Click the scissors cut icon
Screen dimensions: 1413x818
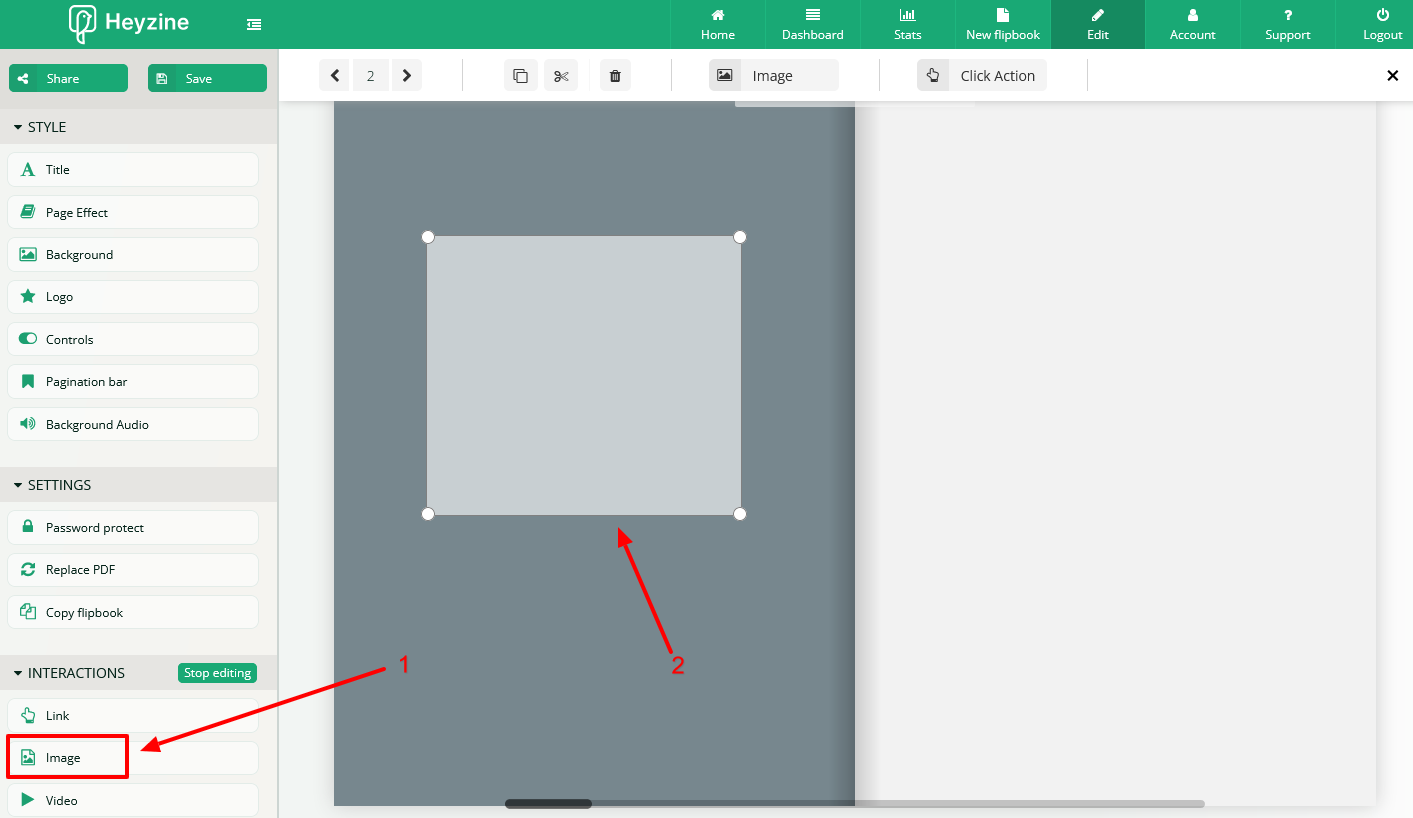(561, 76)
